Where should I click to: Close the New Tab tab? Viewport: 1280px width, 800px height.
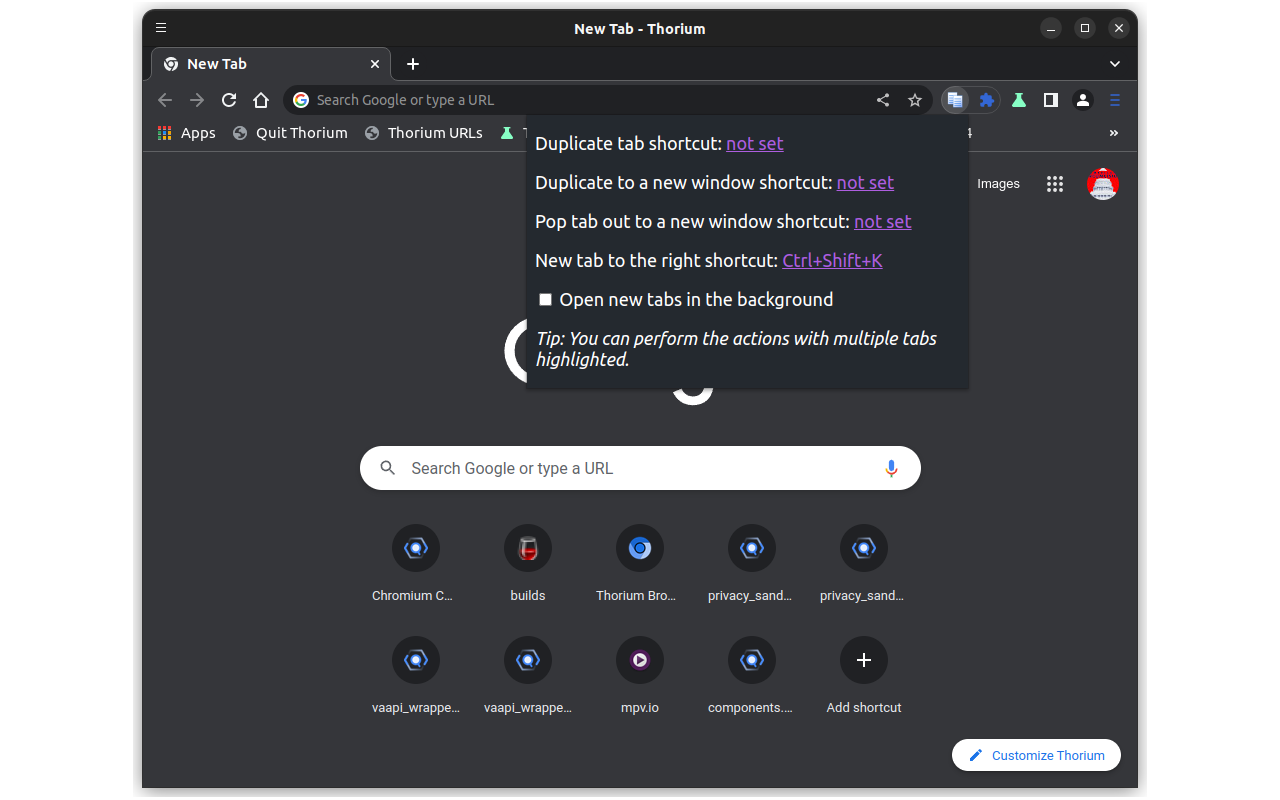tap(375, 64)
